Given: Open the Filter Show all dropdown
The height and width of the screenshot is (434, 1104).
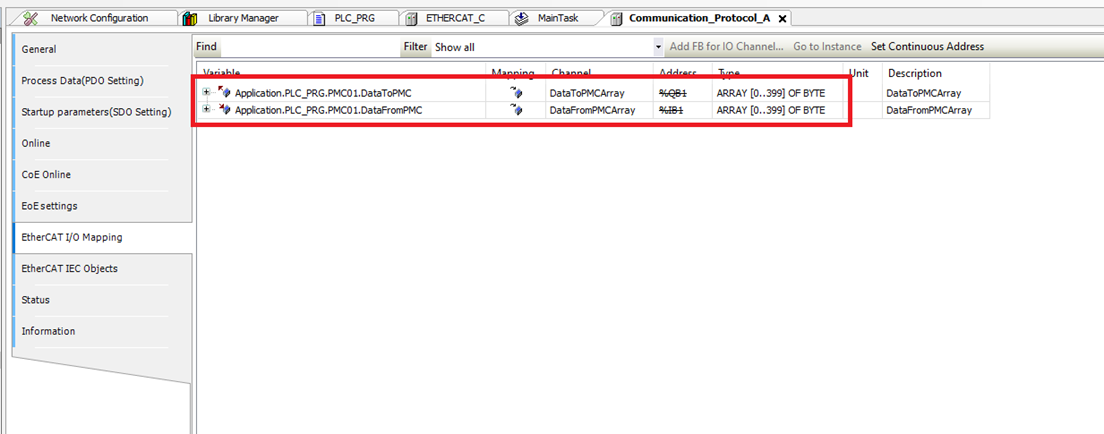Looking at the screenshot, I should click(x=658, y=47).
